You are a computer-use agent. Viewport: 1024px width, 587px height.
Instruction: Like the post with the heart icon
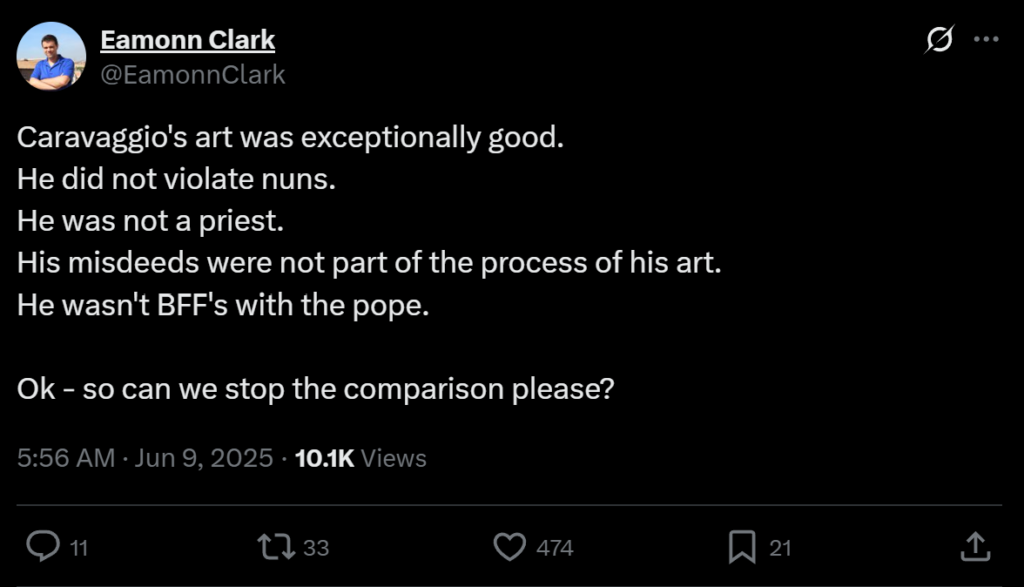[x=511, y=546]
